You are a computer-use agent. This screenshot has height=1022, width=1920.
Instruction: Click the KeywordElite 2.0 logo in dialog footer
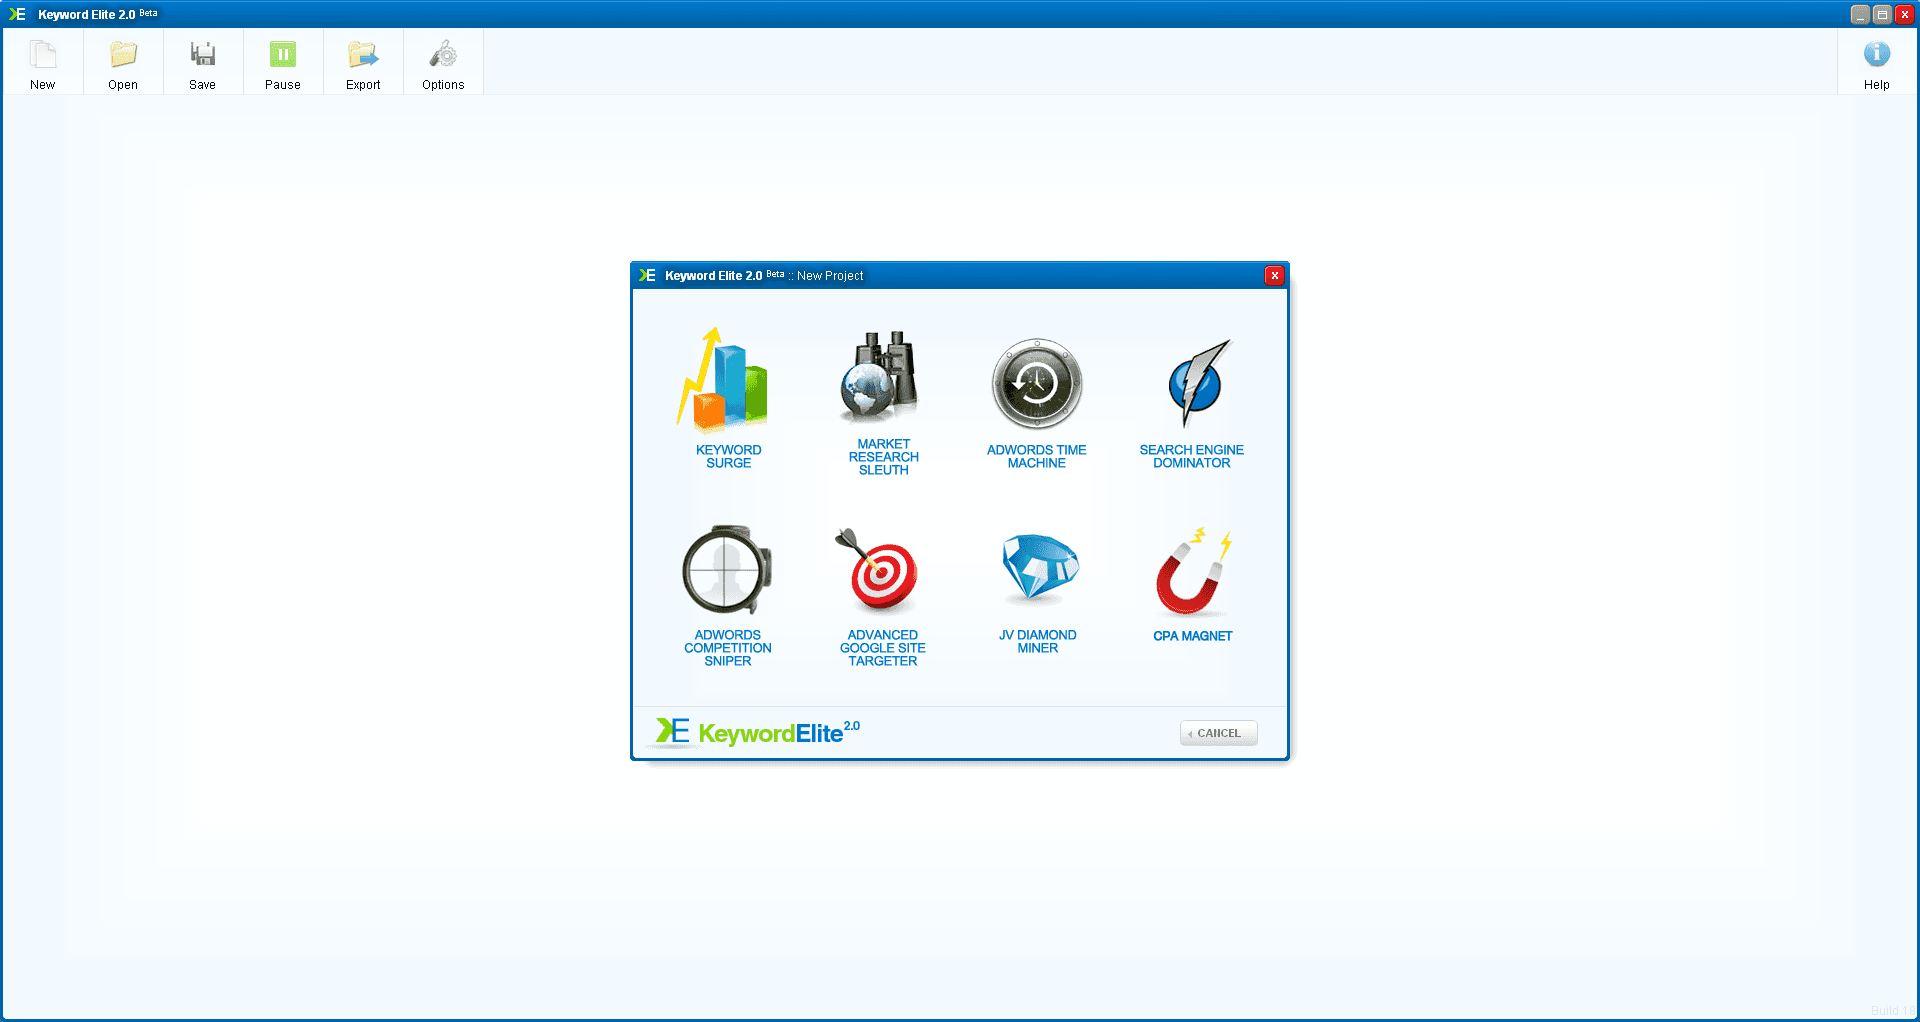tap(758, 732)
